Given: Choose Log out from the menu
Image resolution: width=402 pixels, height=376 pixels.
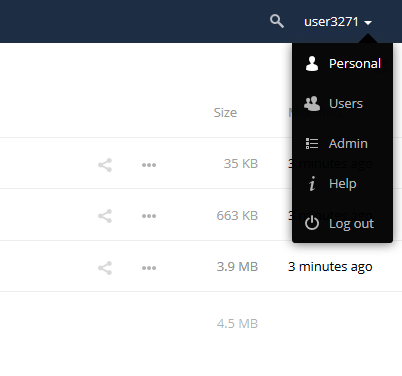Looking at the screenshot, I should click(x=342, y=223).
